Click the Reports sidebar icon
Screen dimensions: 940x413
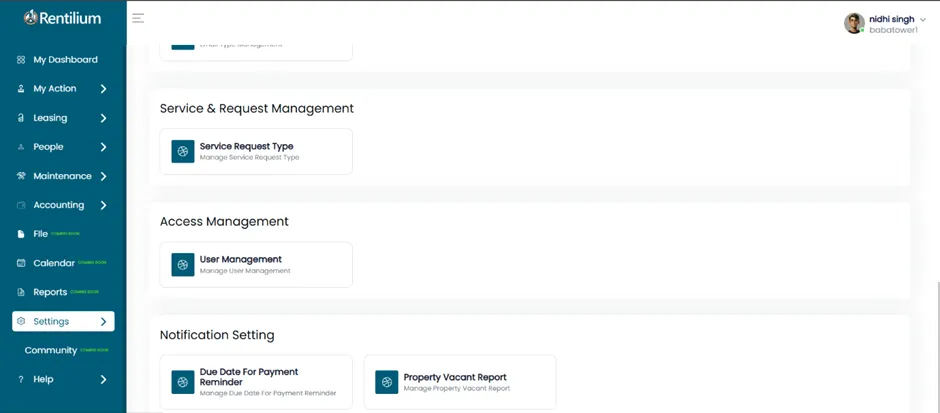pos(21,293)
